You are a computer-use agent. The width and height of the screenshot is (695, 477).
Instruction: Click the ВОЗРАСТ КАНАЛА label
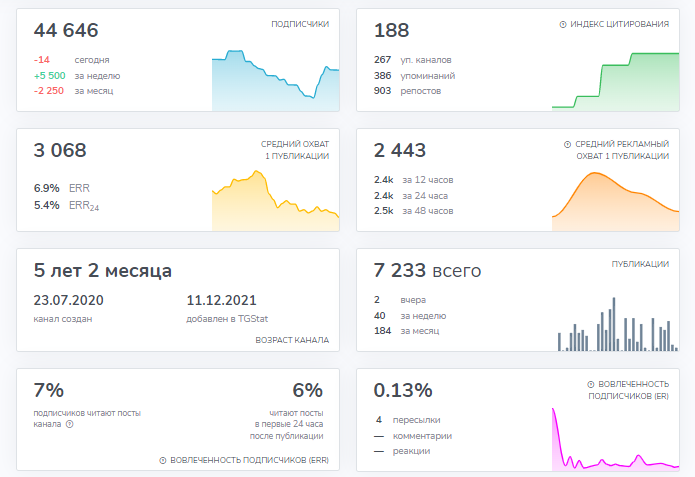pyautogui.click(x=292, y=340)
